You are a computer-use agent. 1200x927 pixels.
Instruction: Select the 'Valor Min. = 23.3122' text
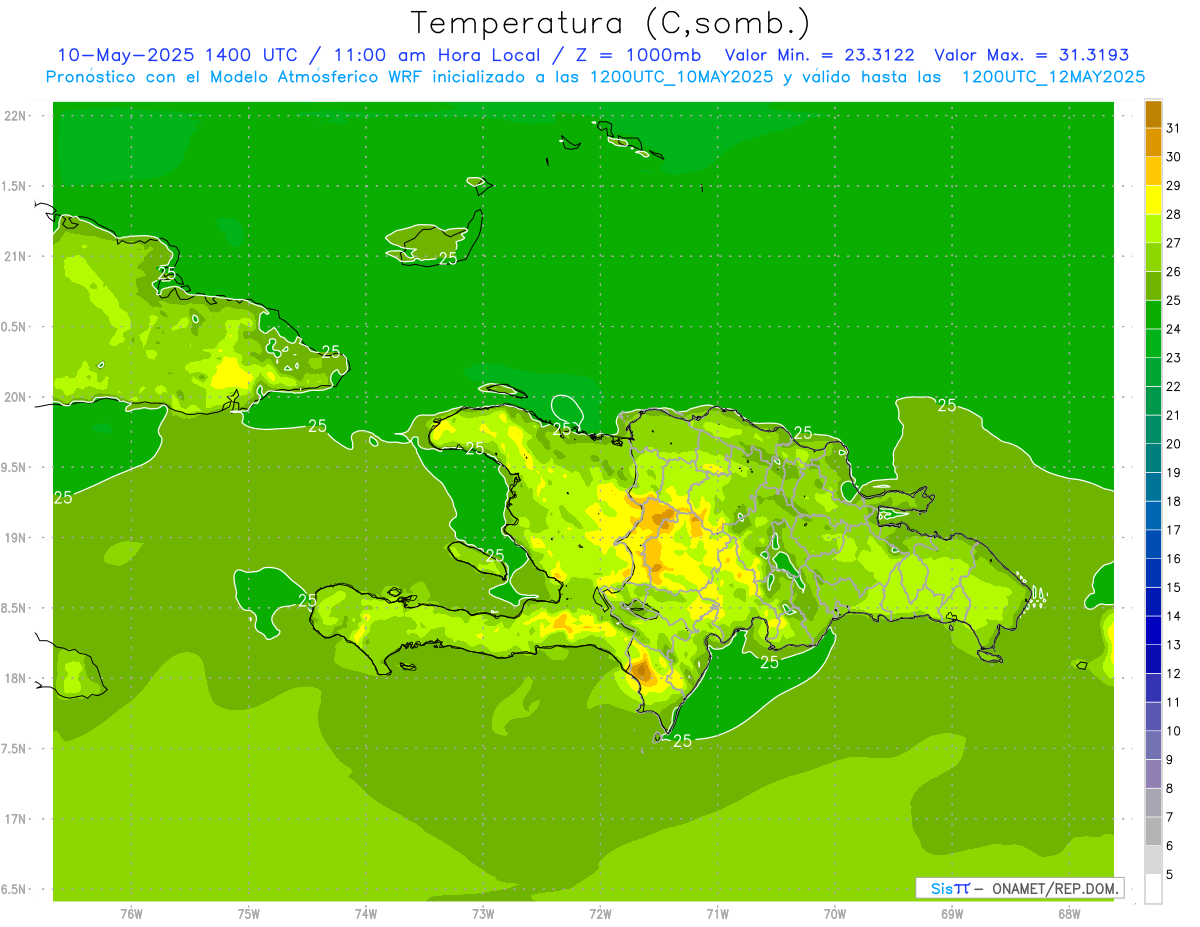pos(819,55)
